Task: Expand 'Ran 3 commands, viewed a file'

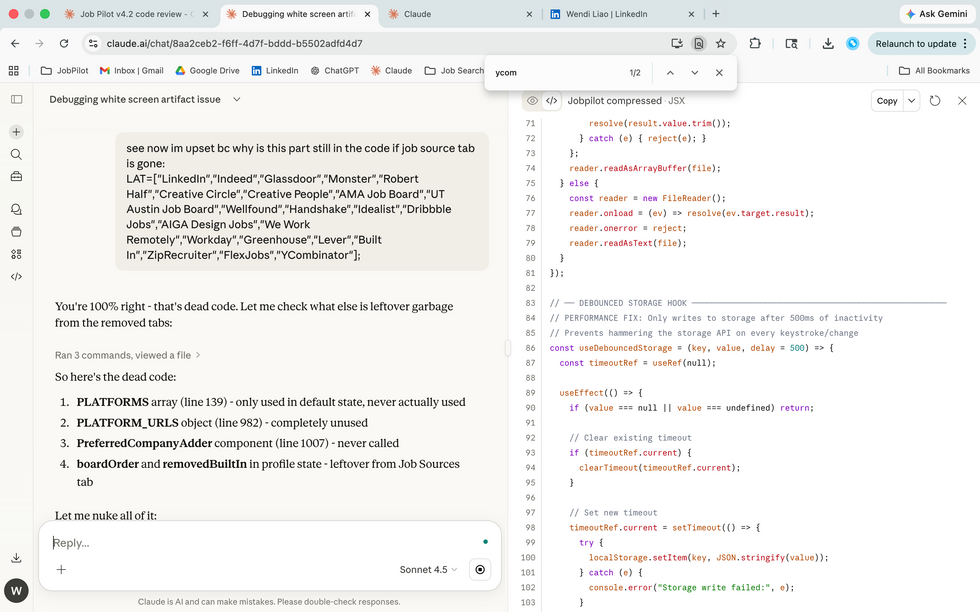Action: coord(128,355)
